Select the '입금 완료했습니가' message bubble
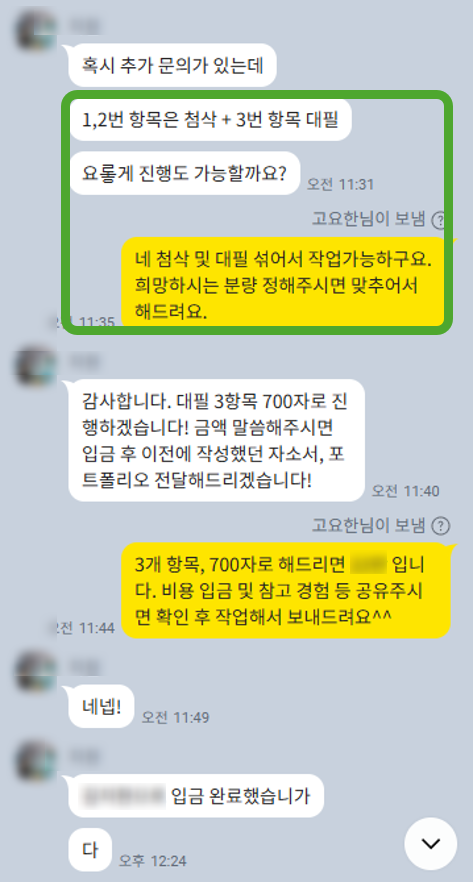 tap(196, 795)
